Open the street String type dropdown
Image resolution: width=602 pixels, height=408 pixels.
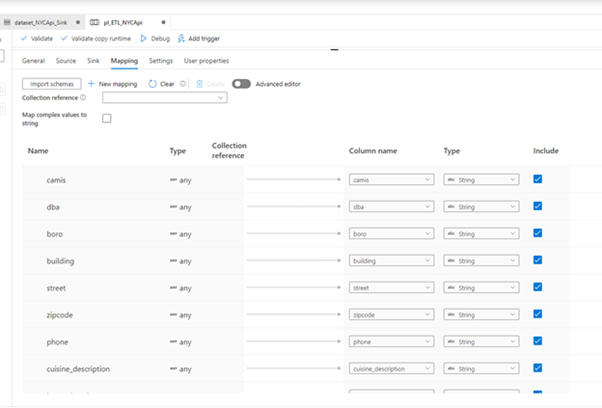pos(481,287)
